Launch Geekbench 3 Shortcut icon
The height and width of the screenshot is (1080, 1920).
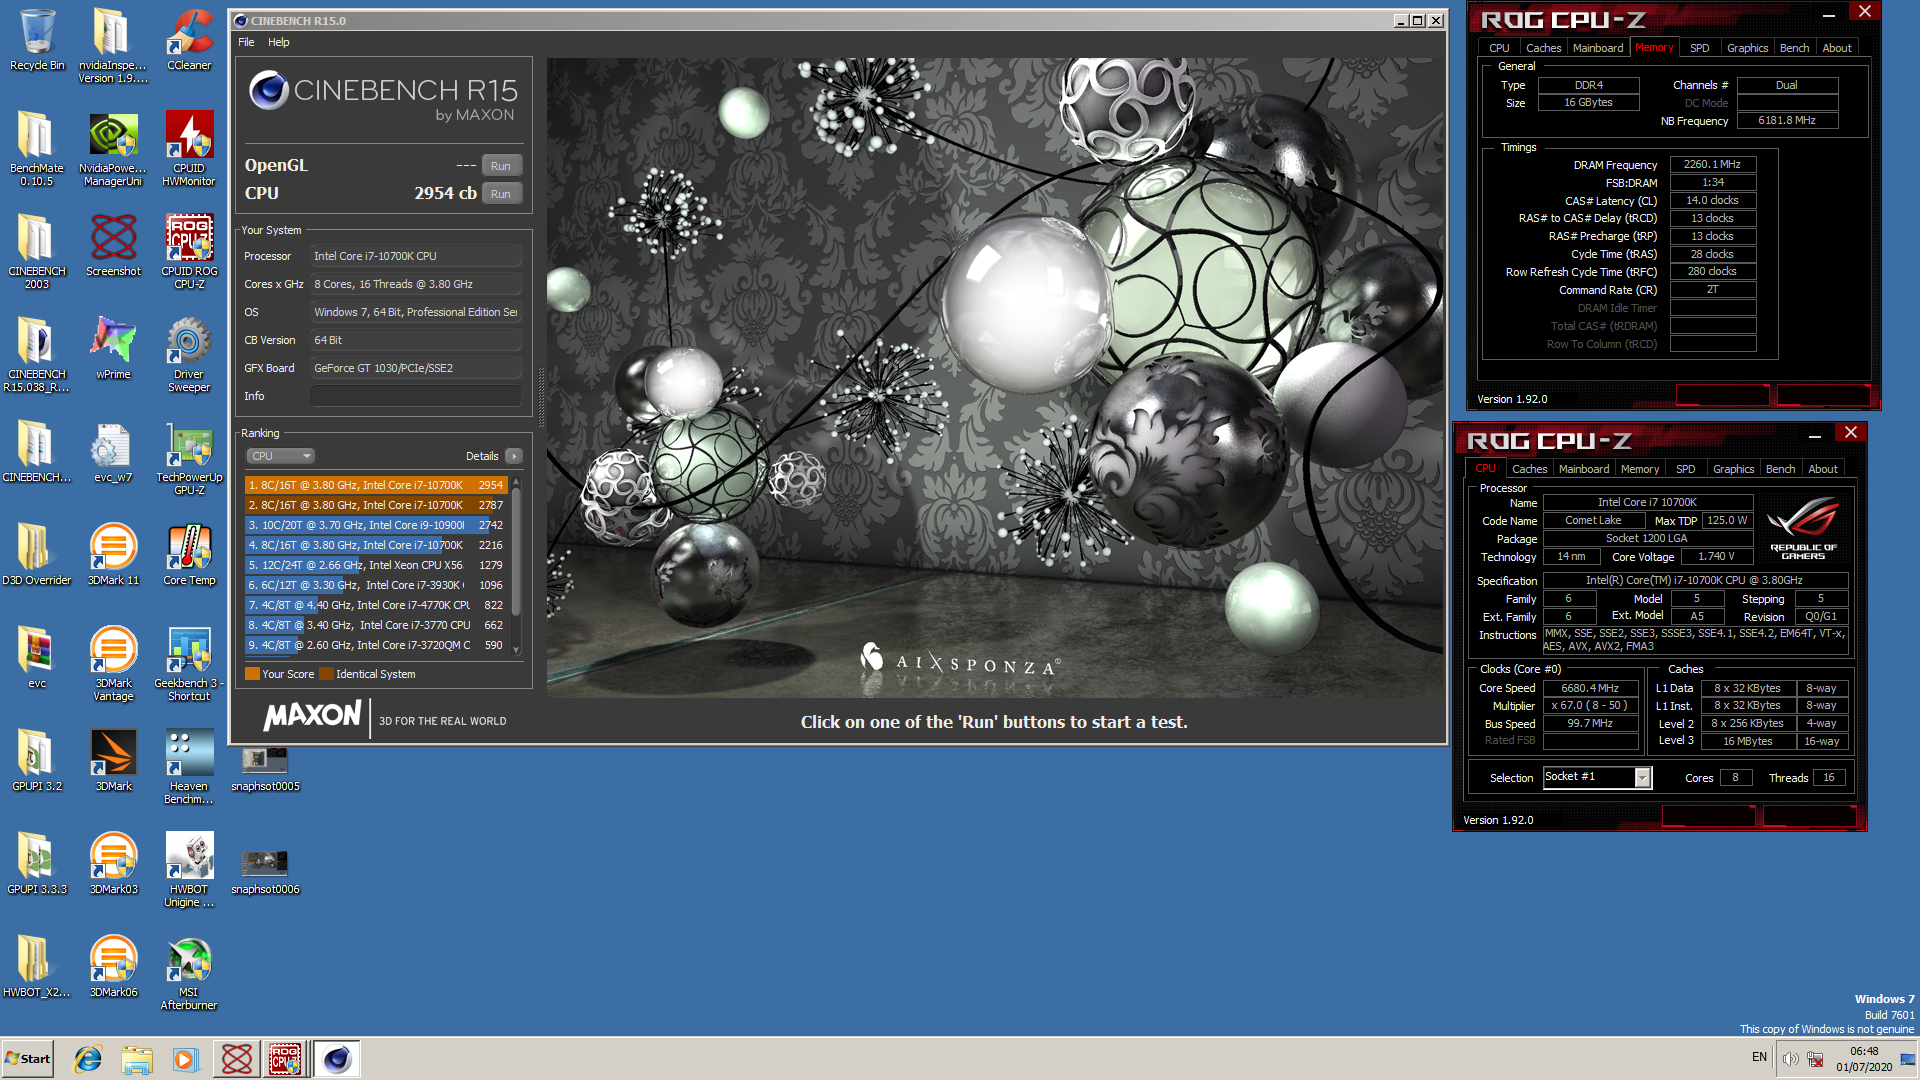point(189,664)
